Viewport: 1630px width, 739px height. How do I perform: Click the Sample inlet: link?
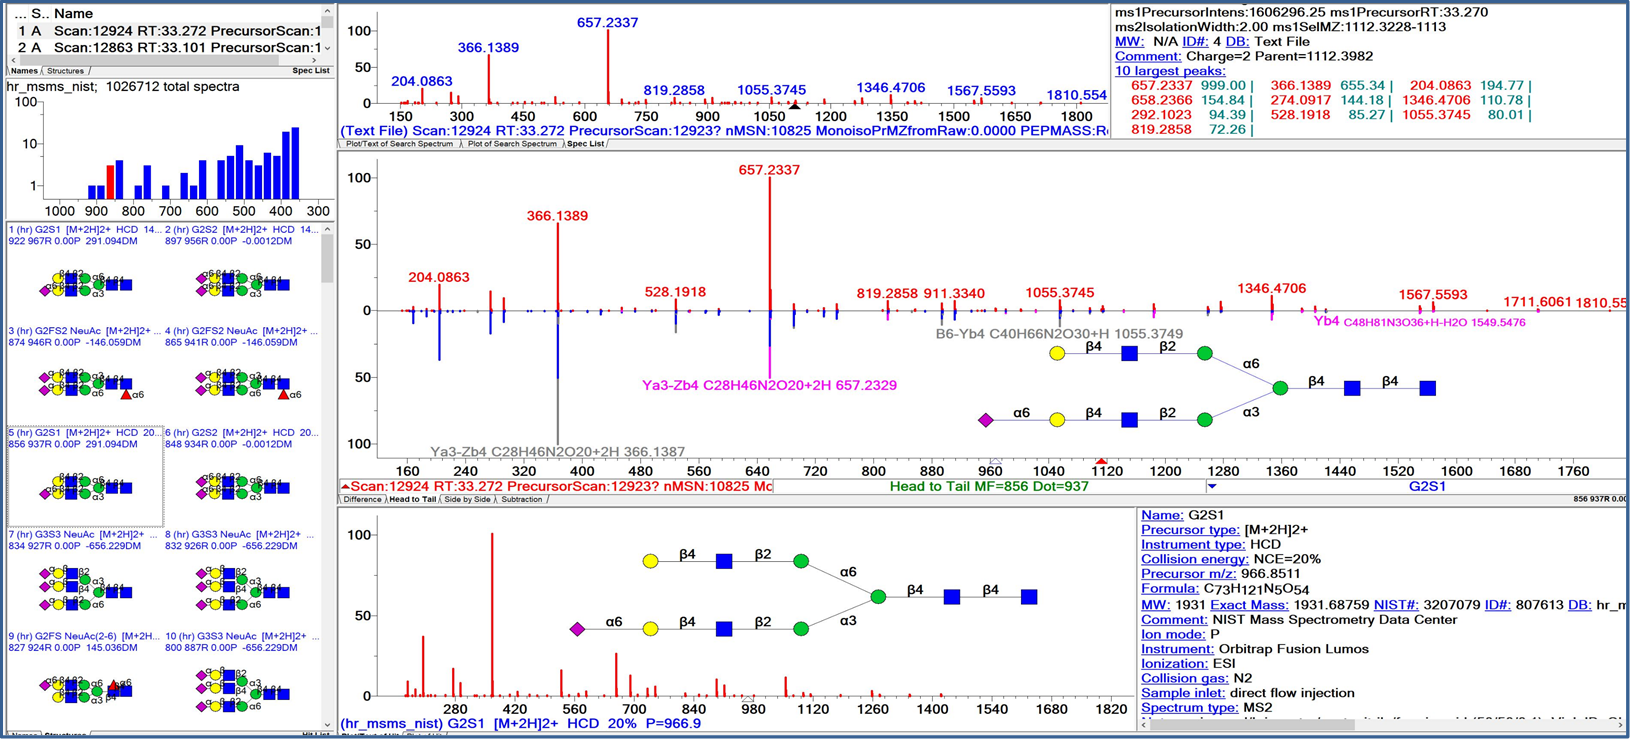click(x=1184, y=693)
